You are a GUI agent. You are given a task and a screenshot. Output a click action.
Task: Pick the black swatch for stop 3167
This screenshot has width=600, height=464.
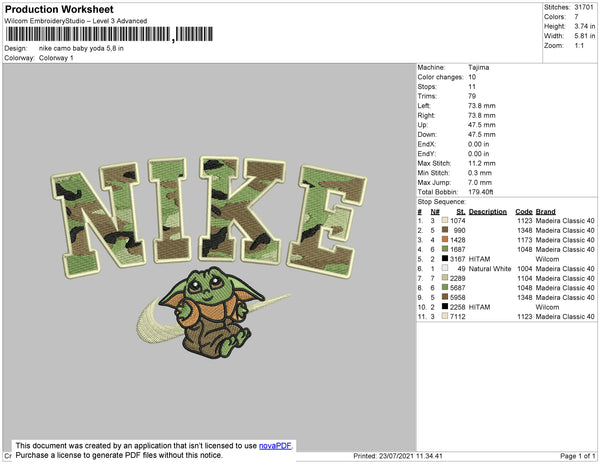[445, 259]
